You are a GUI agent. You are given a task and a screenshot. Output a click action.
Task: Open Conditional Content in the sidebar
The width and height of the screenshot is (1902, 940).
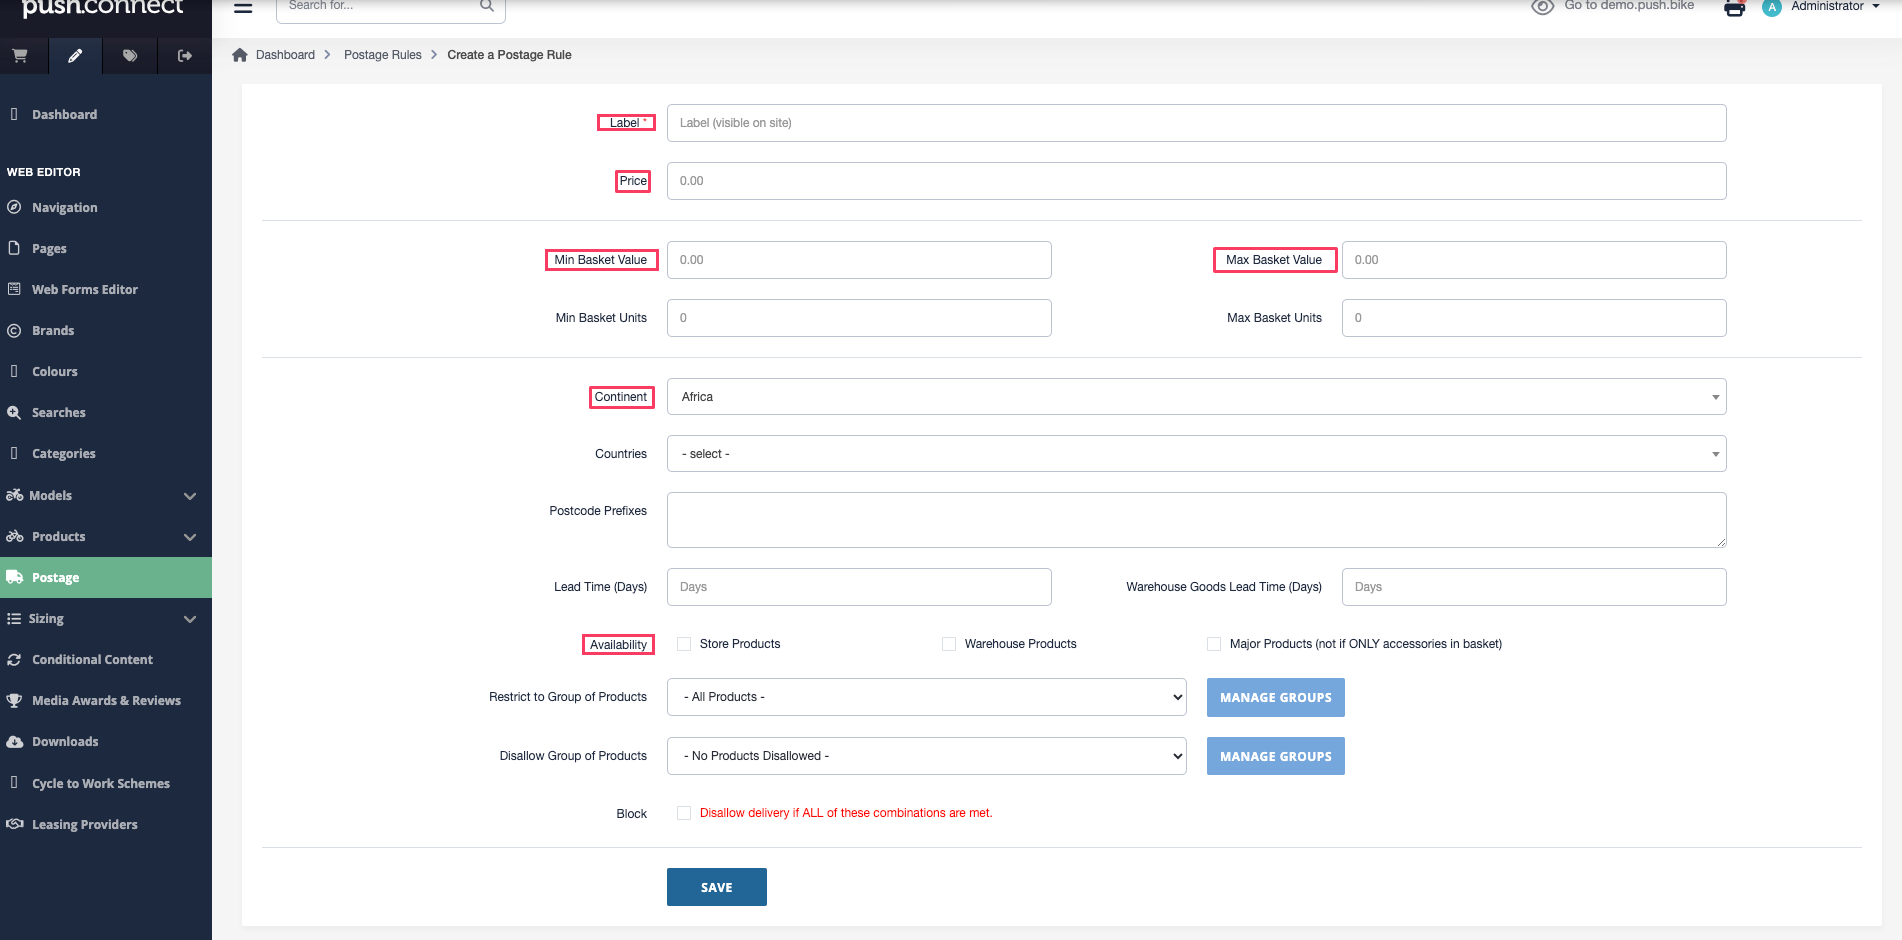click(92, 660)
